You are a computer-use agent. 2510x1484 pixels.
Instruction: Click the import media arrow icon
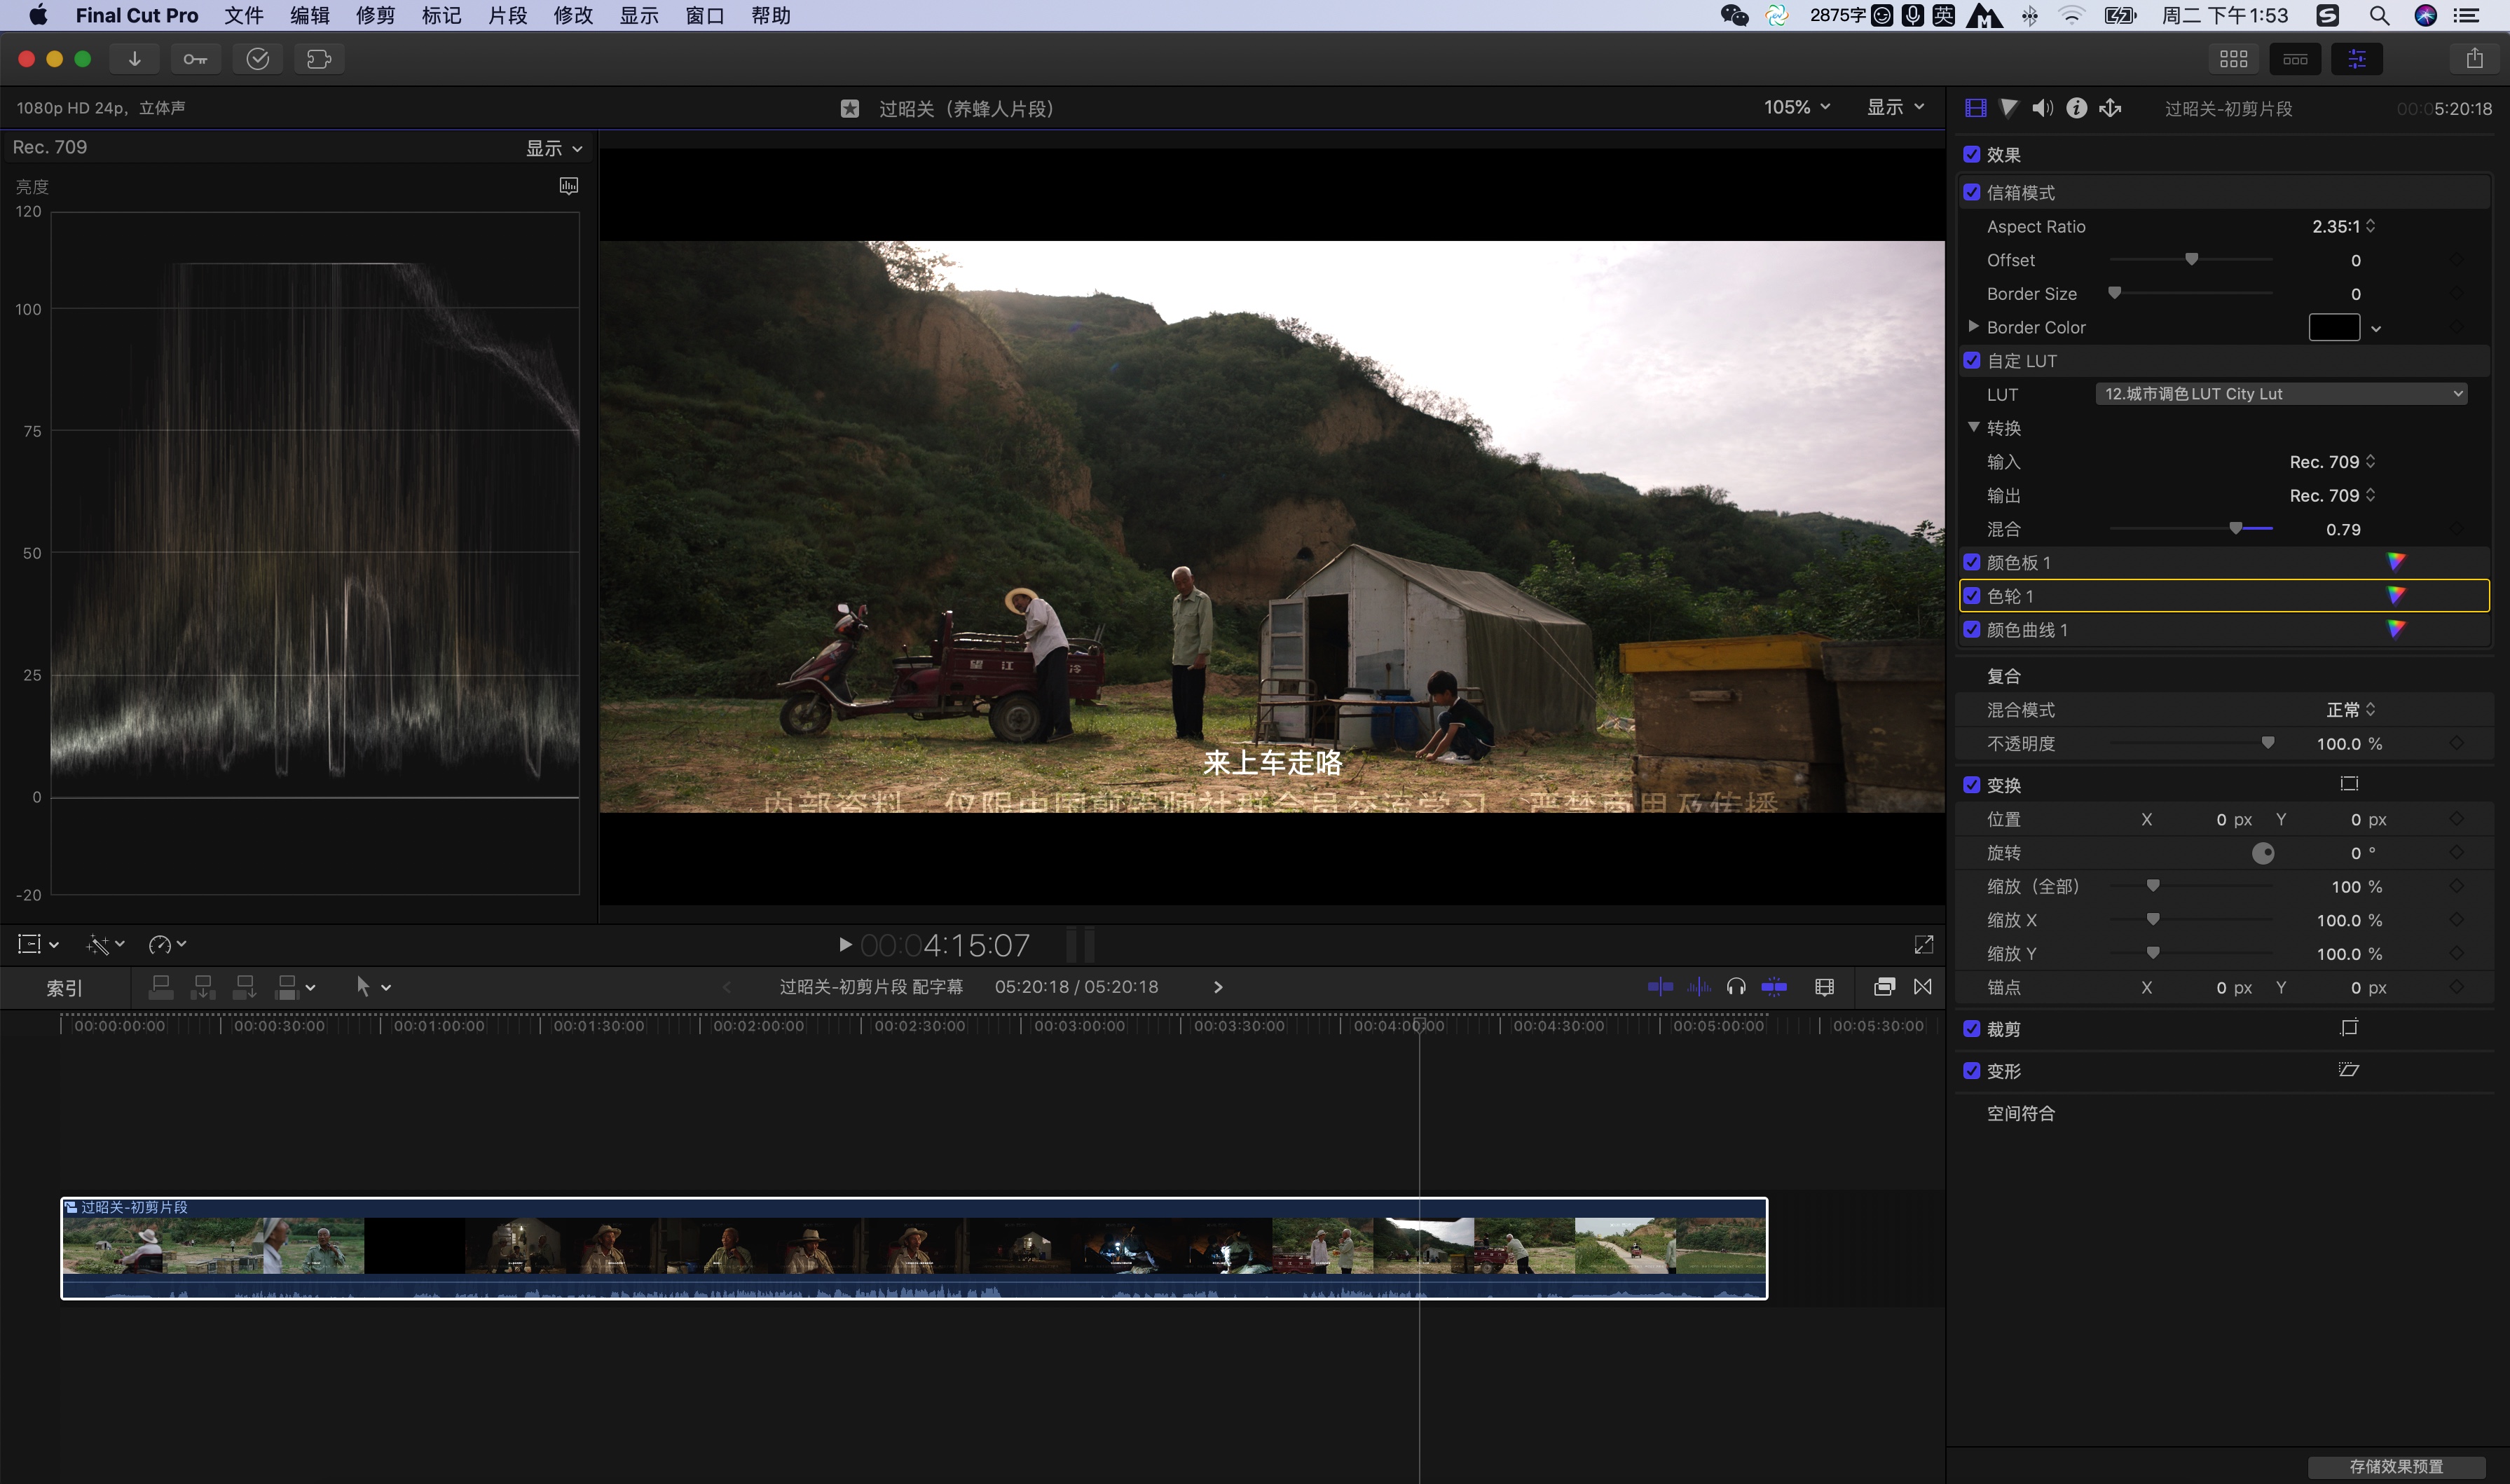134,59
